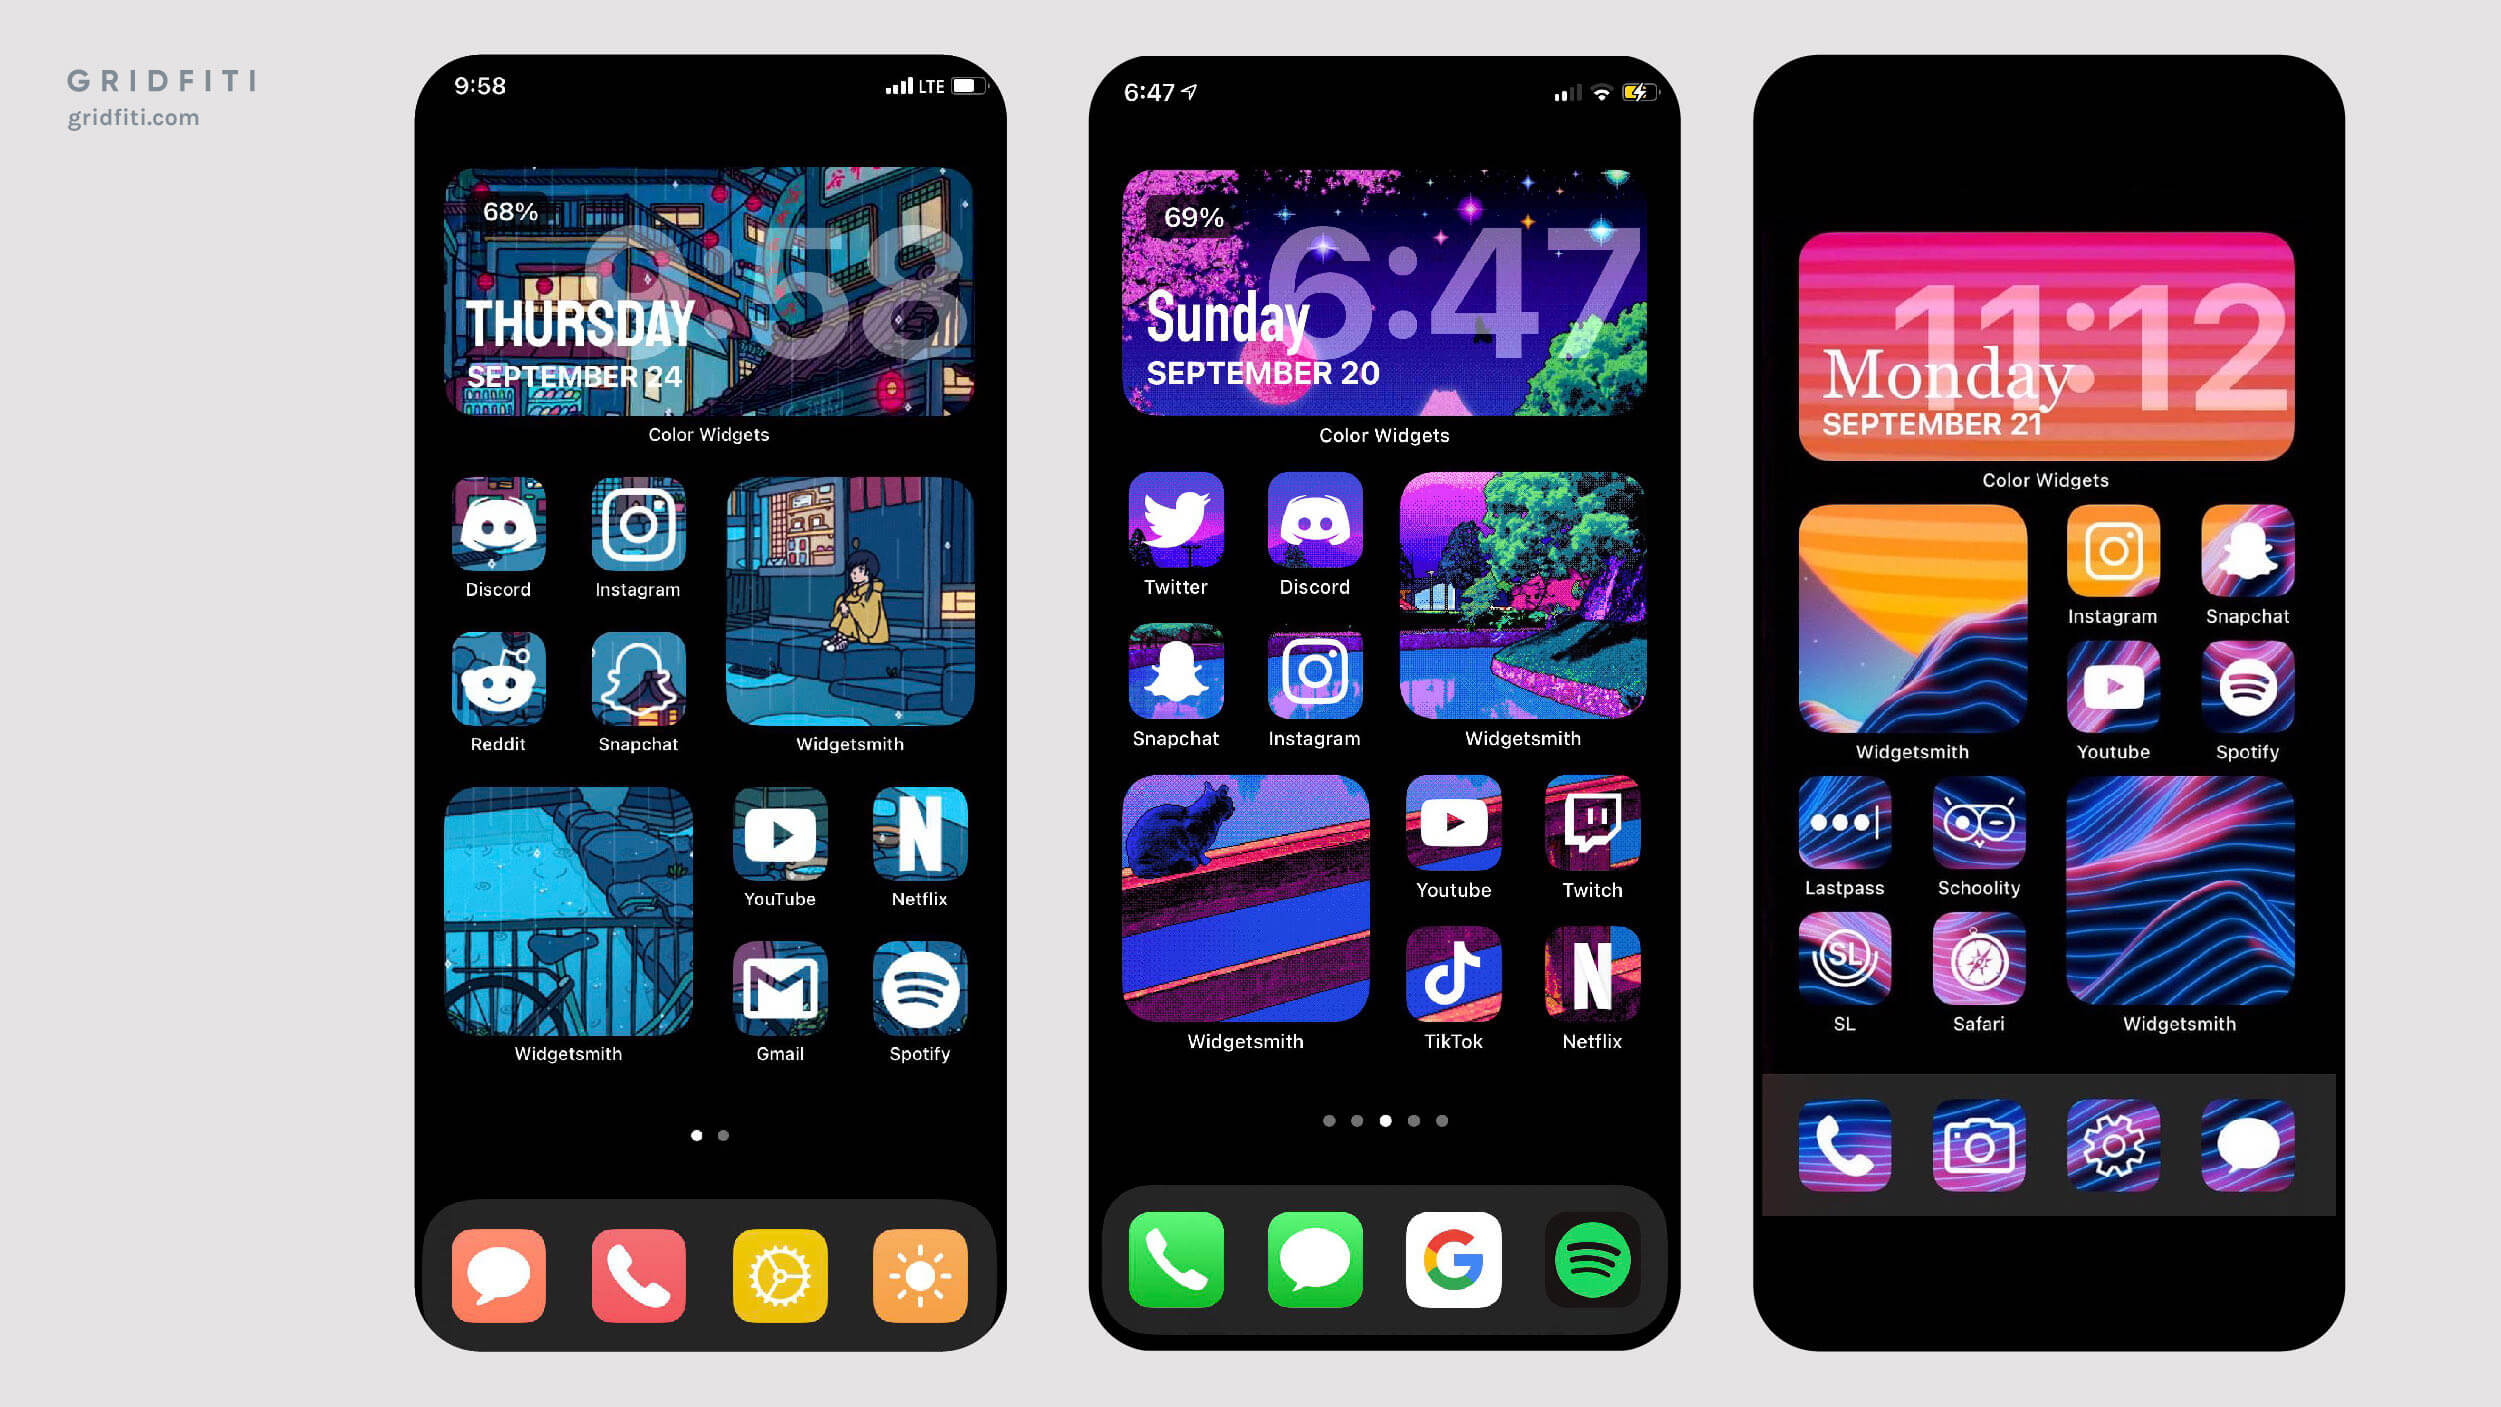Tap the Settings gear icon first phone dock
This screenshot has width=2501, height=1407.
780,1273
